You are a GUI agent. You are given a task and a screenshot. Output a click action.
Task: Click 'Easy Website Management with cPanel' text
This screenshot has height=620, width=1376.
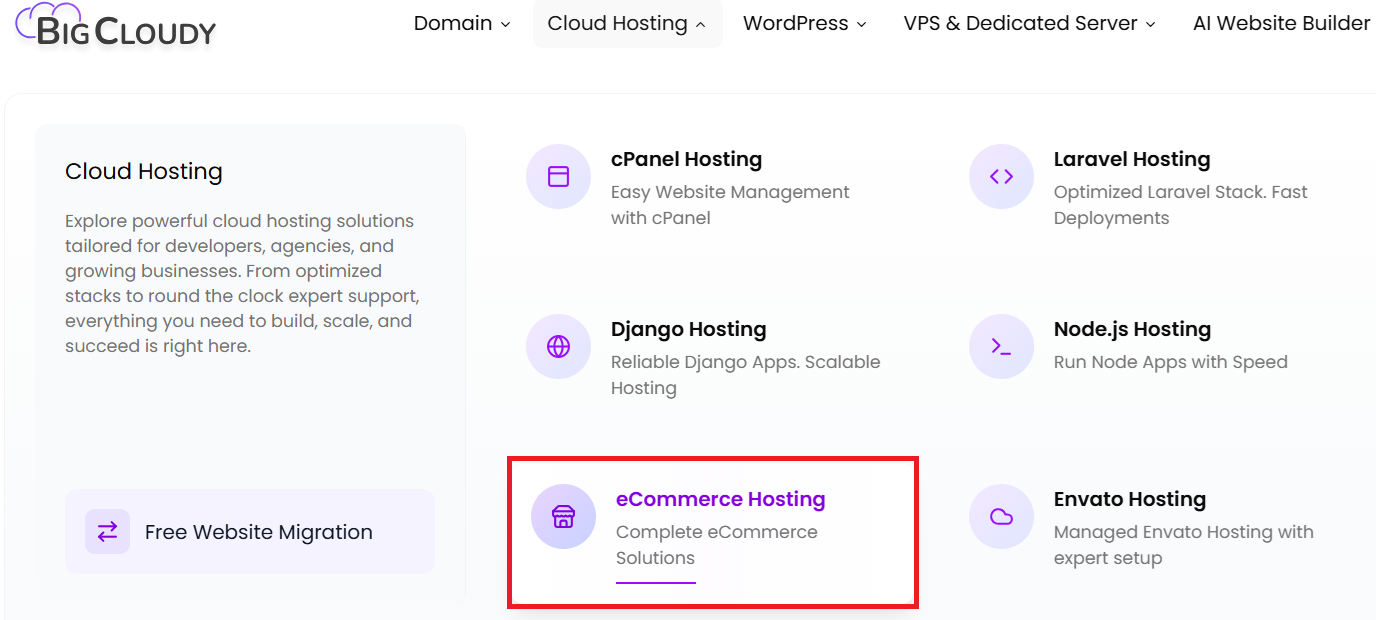[x=730, y=205]
